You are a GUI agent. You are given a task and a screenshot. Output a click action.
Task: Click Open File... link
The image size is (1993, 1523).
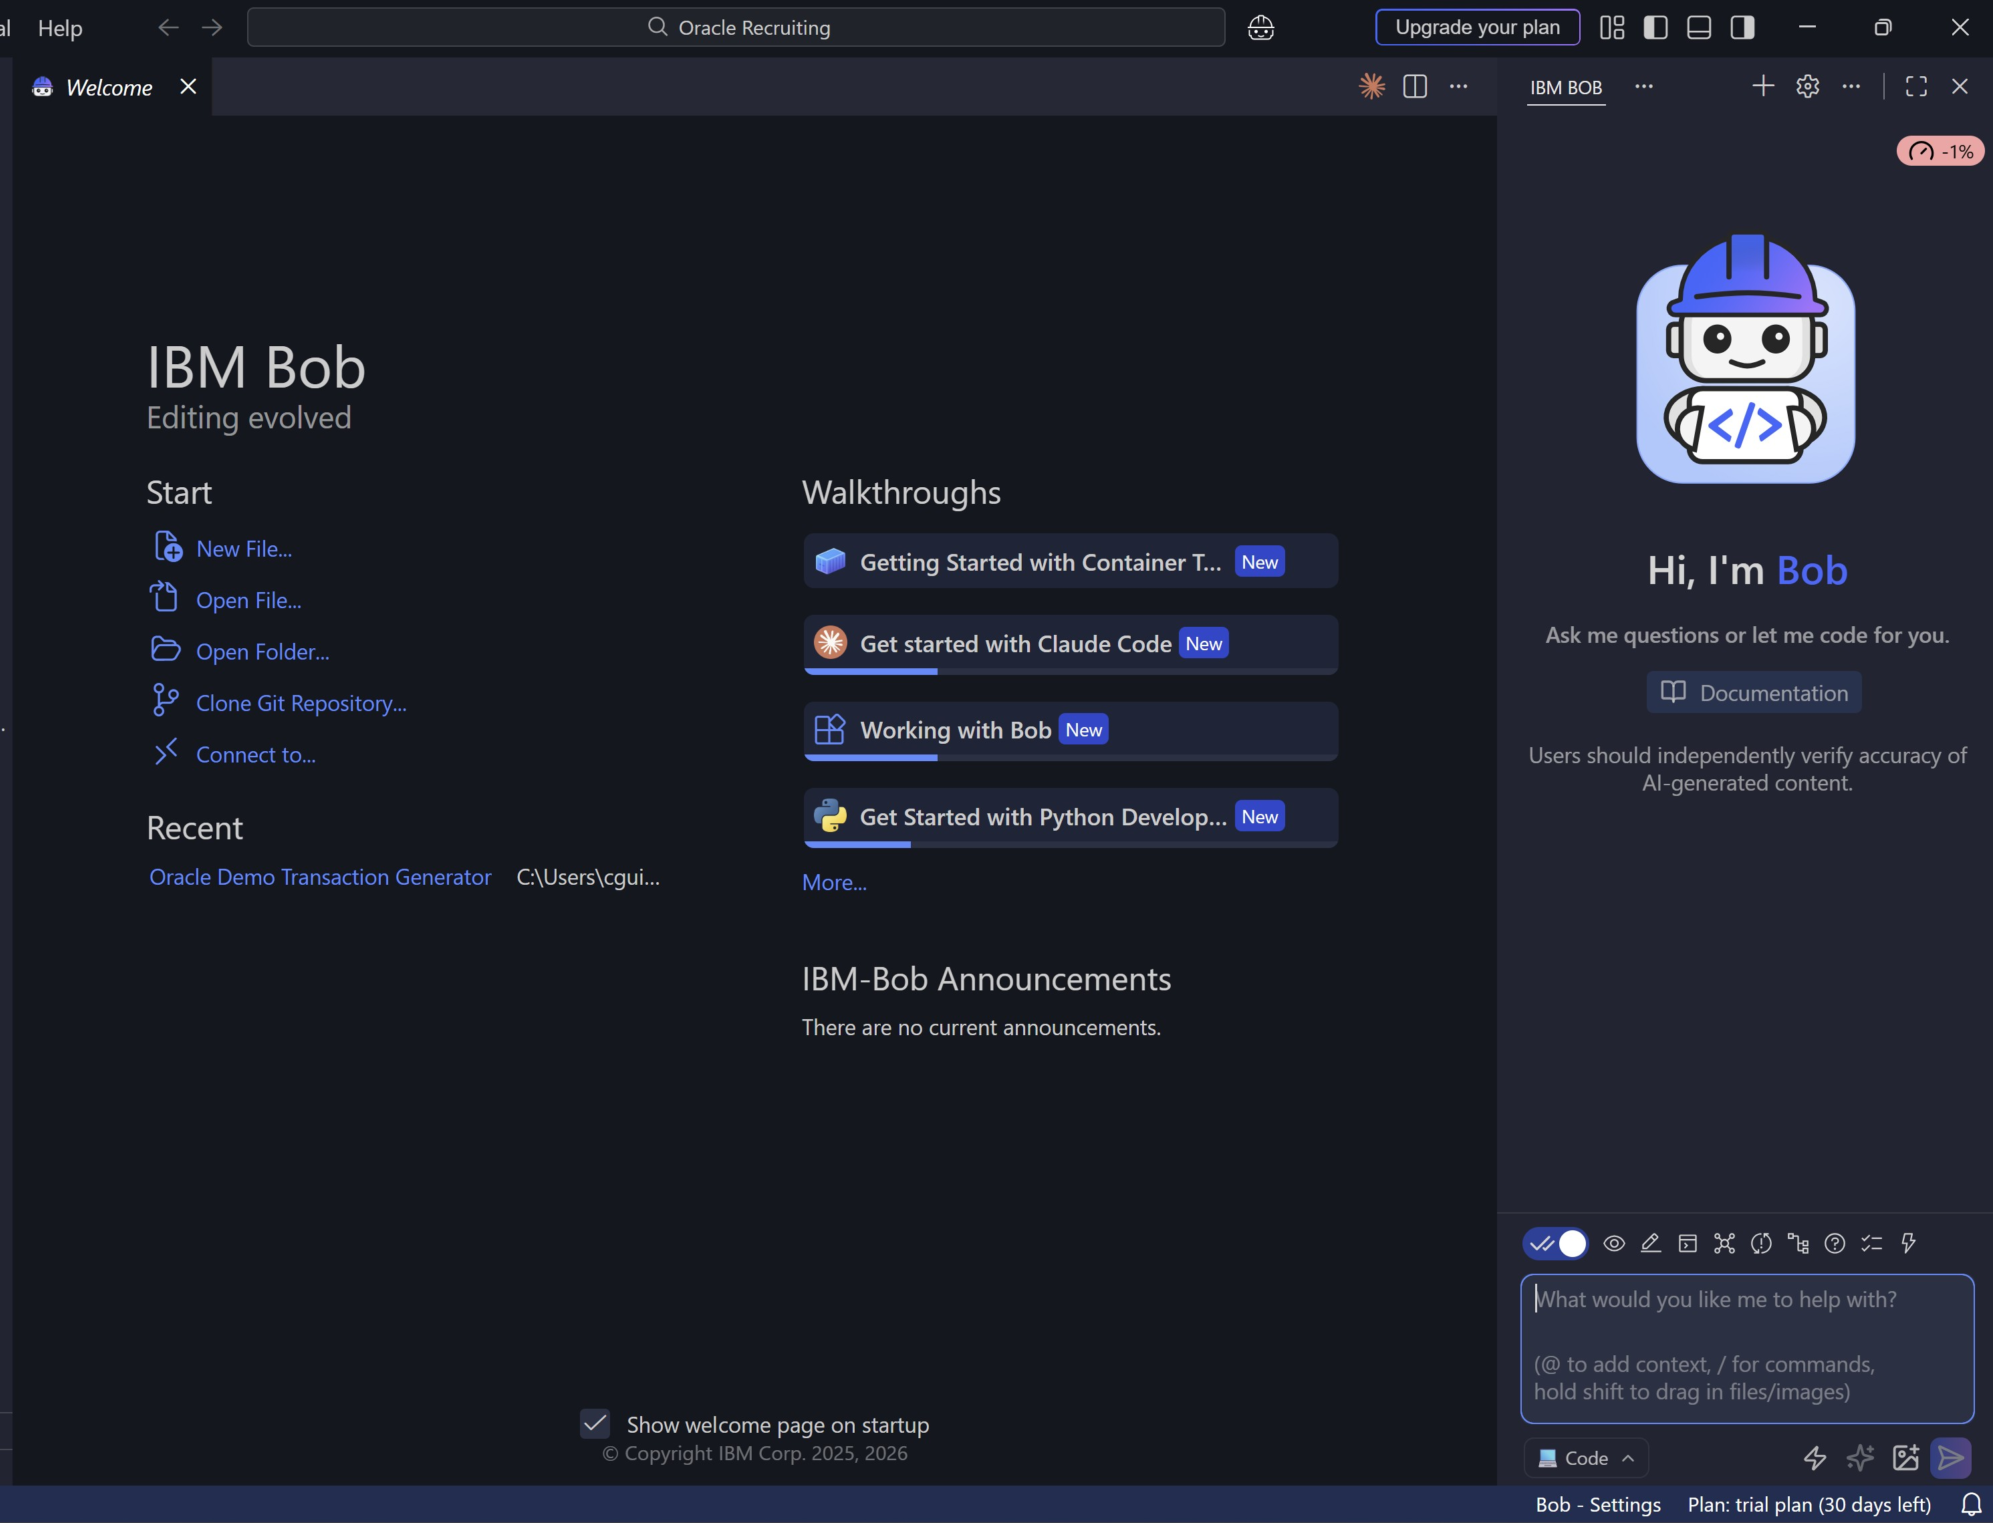pos(249,600)
